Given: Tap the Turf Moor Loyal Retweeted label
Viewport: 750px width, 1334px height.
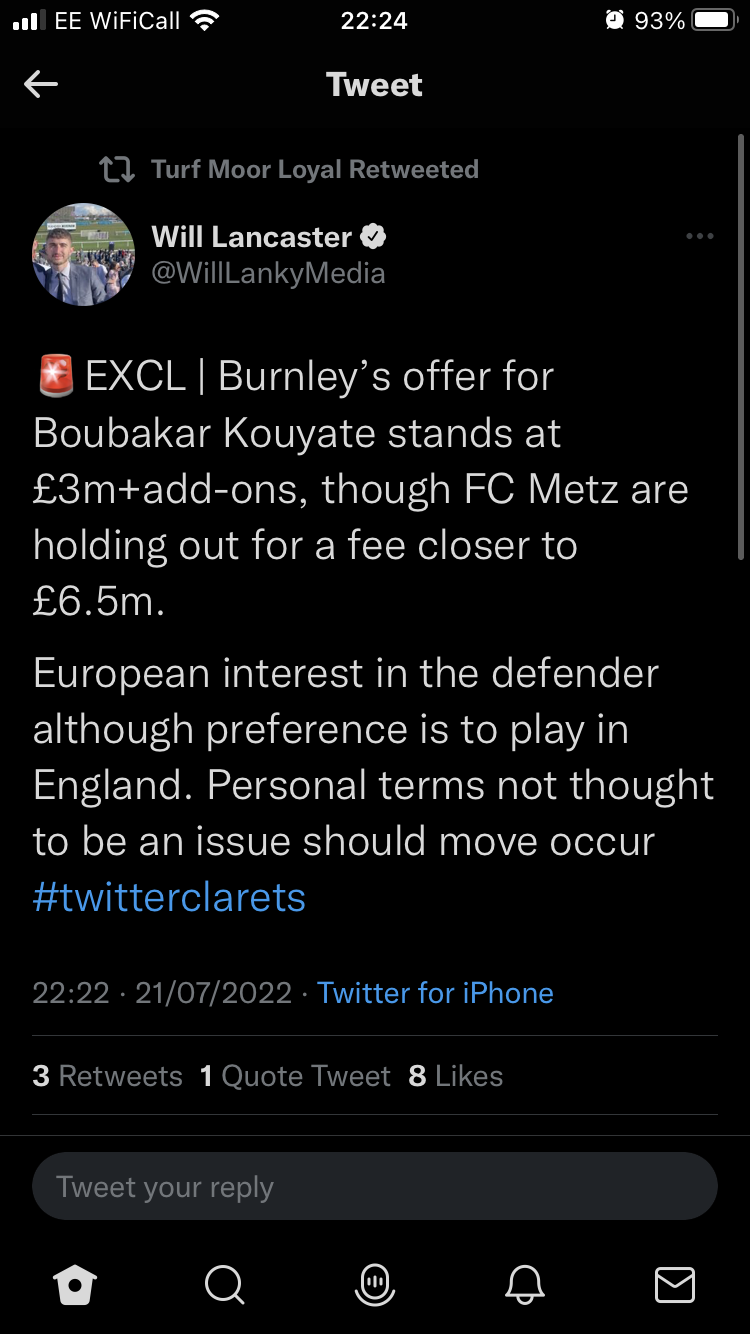Looking at the screenshot, I should 314,170.
